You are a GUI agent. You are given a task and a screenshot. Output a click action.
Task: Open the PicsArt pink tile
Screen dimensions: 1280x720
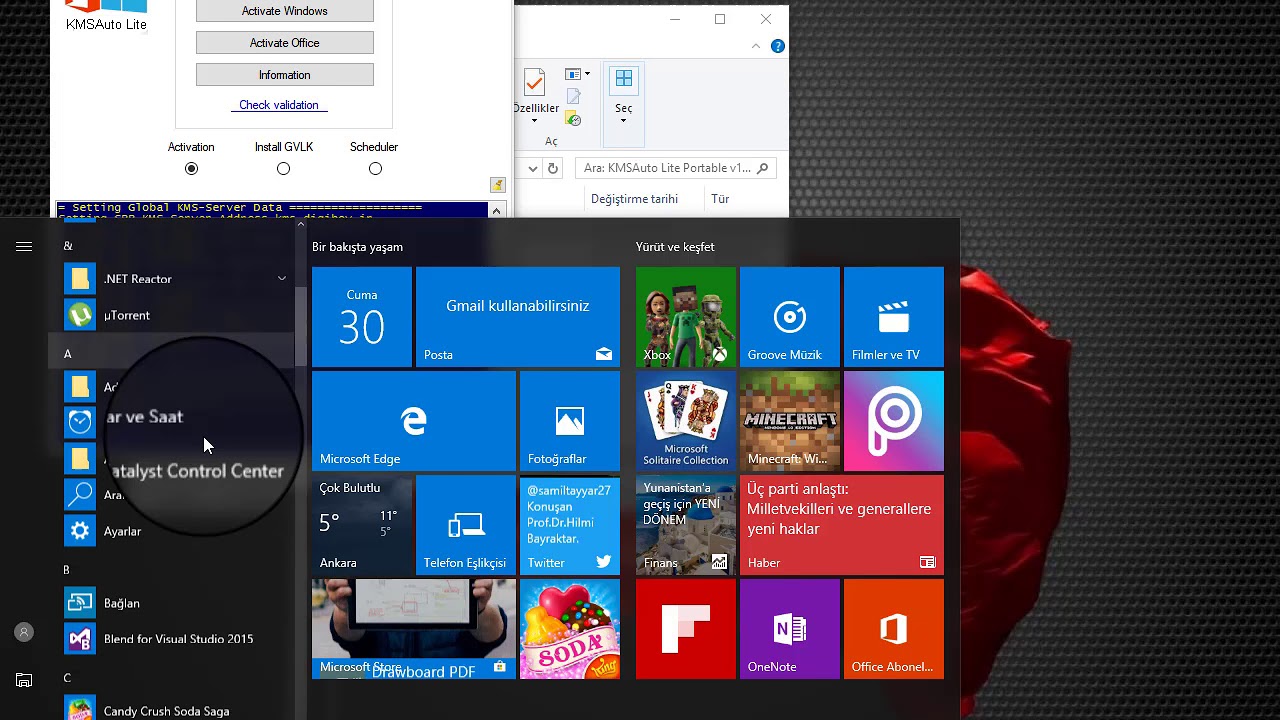tap(894, 421)
